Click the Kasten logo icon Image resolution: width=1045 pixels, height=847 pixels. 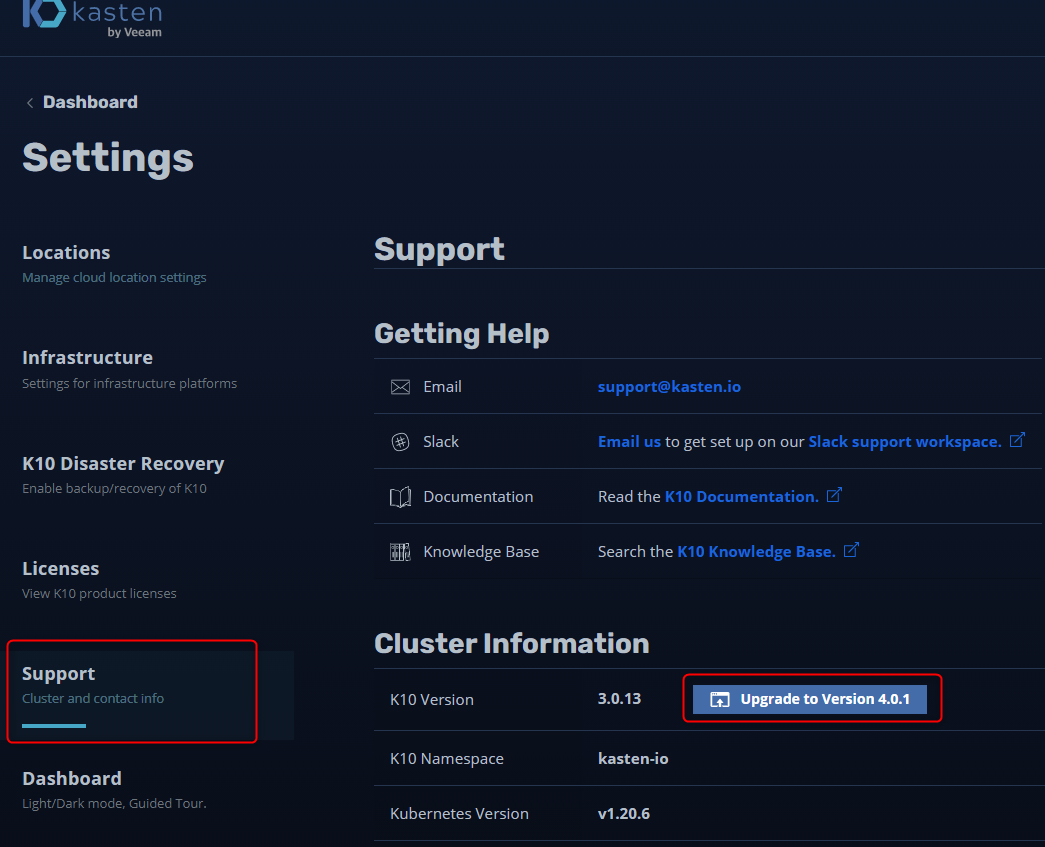[43, 14]
